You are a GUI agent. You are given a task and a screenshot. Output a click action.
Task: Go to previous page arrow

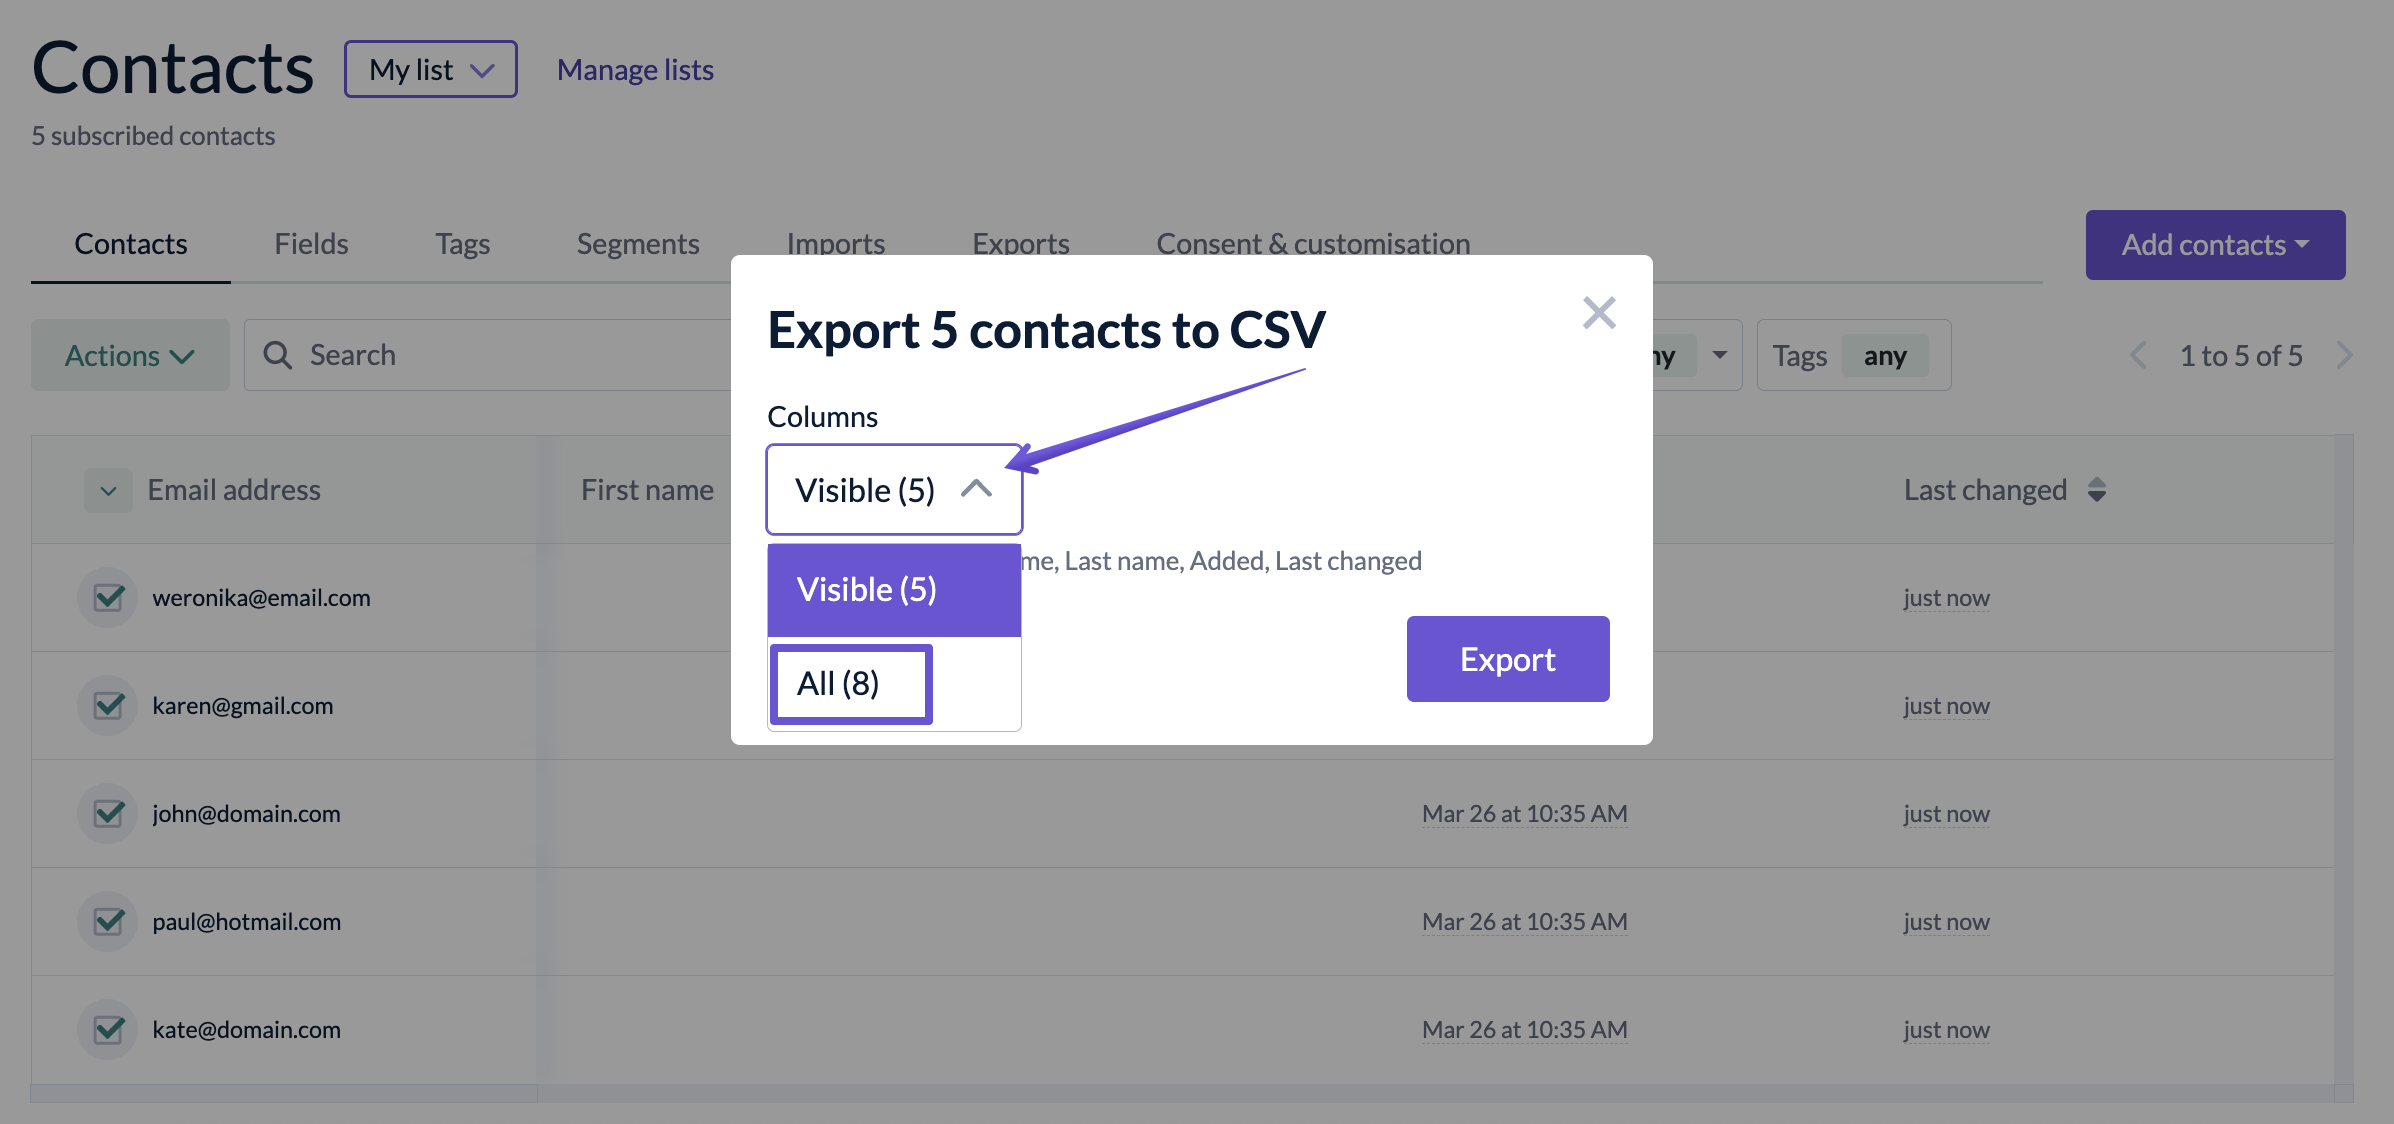point(2138,355)
